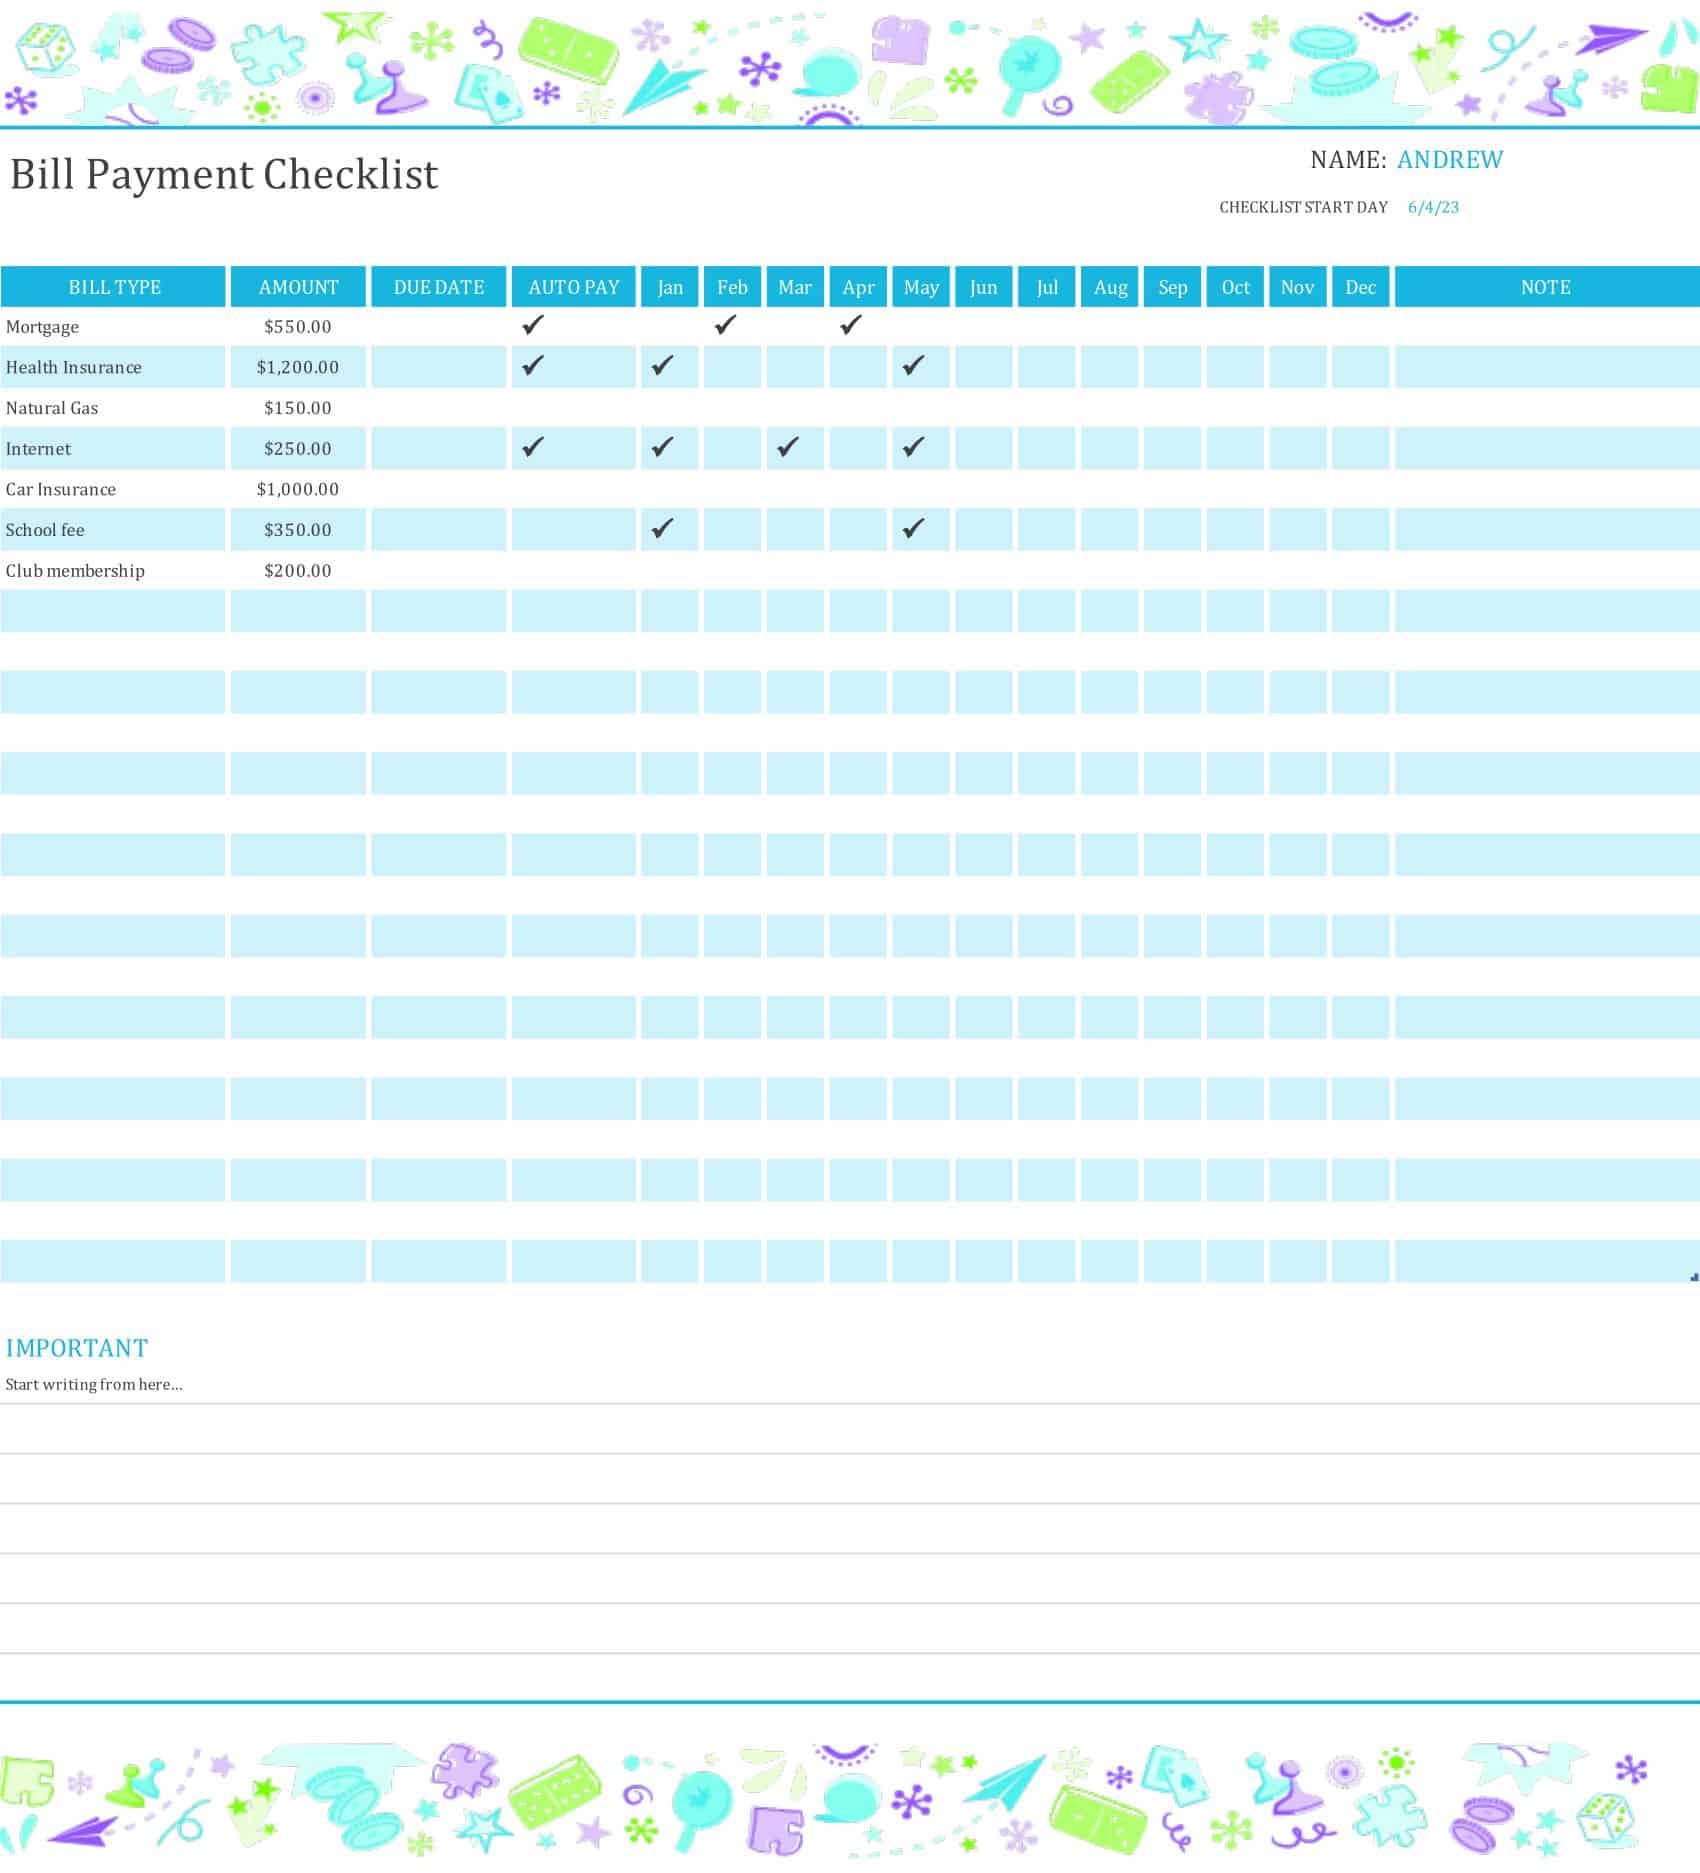Toggle Mortgage Apr checkmark
This screenshot has width=1700, height=1873.
[850, 325]
